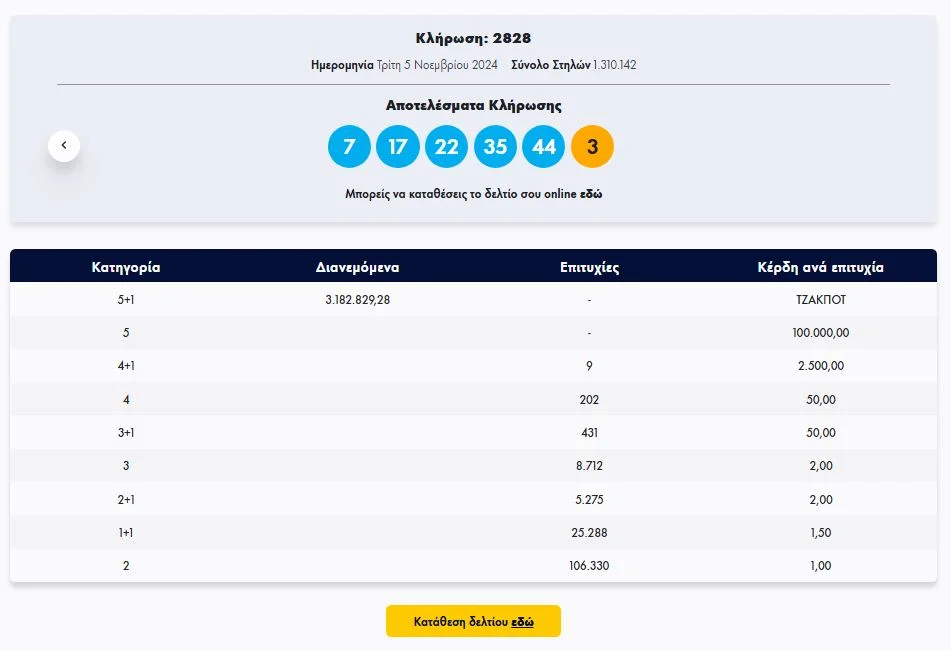Click the ΤΖΑΚΠΟΤ winnings cell

point(820,300)
